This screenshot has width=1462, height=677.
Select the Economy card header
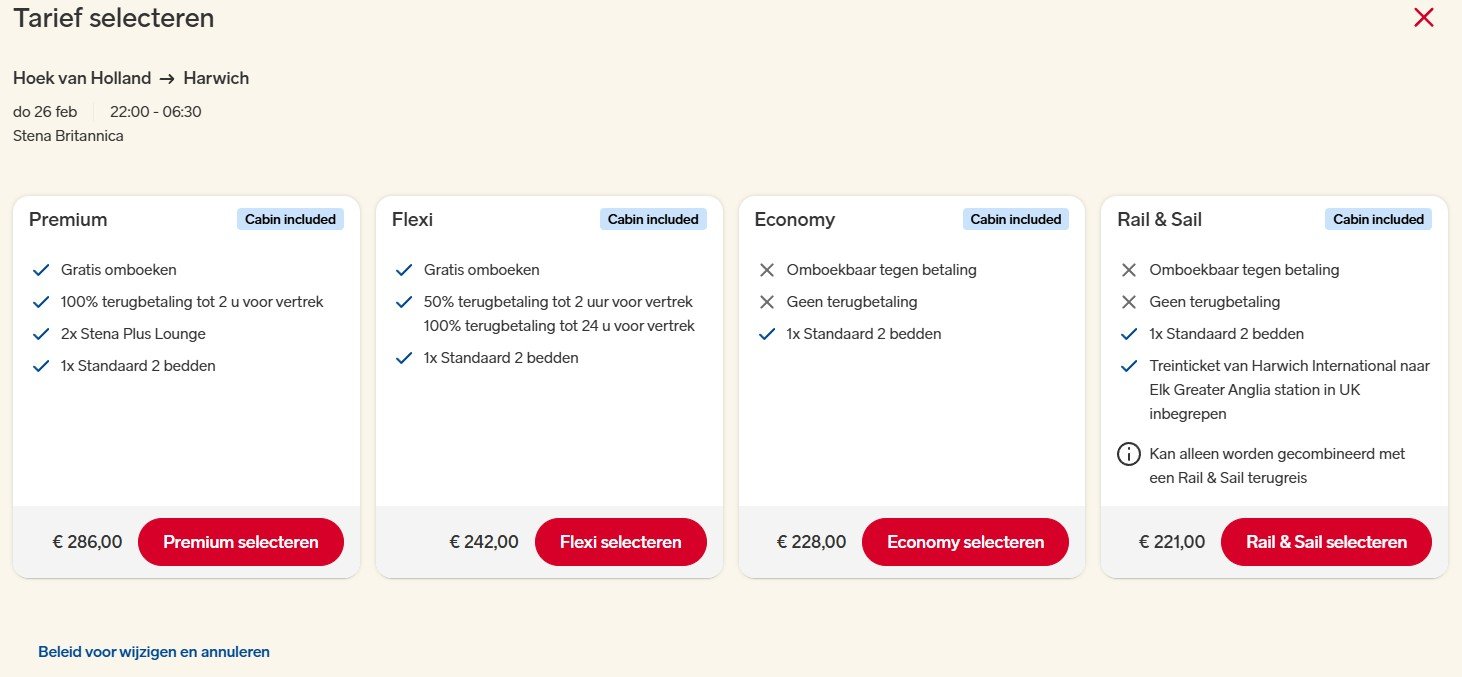(x=795, y=219)
